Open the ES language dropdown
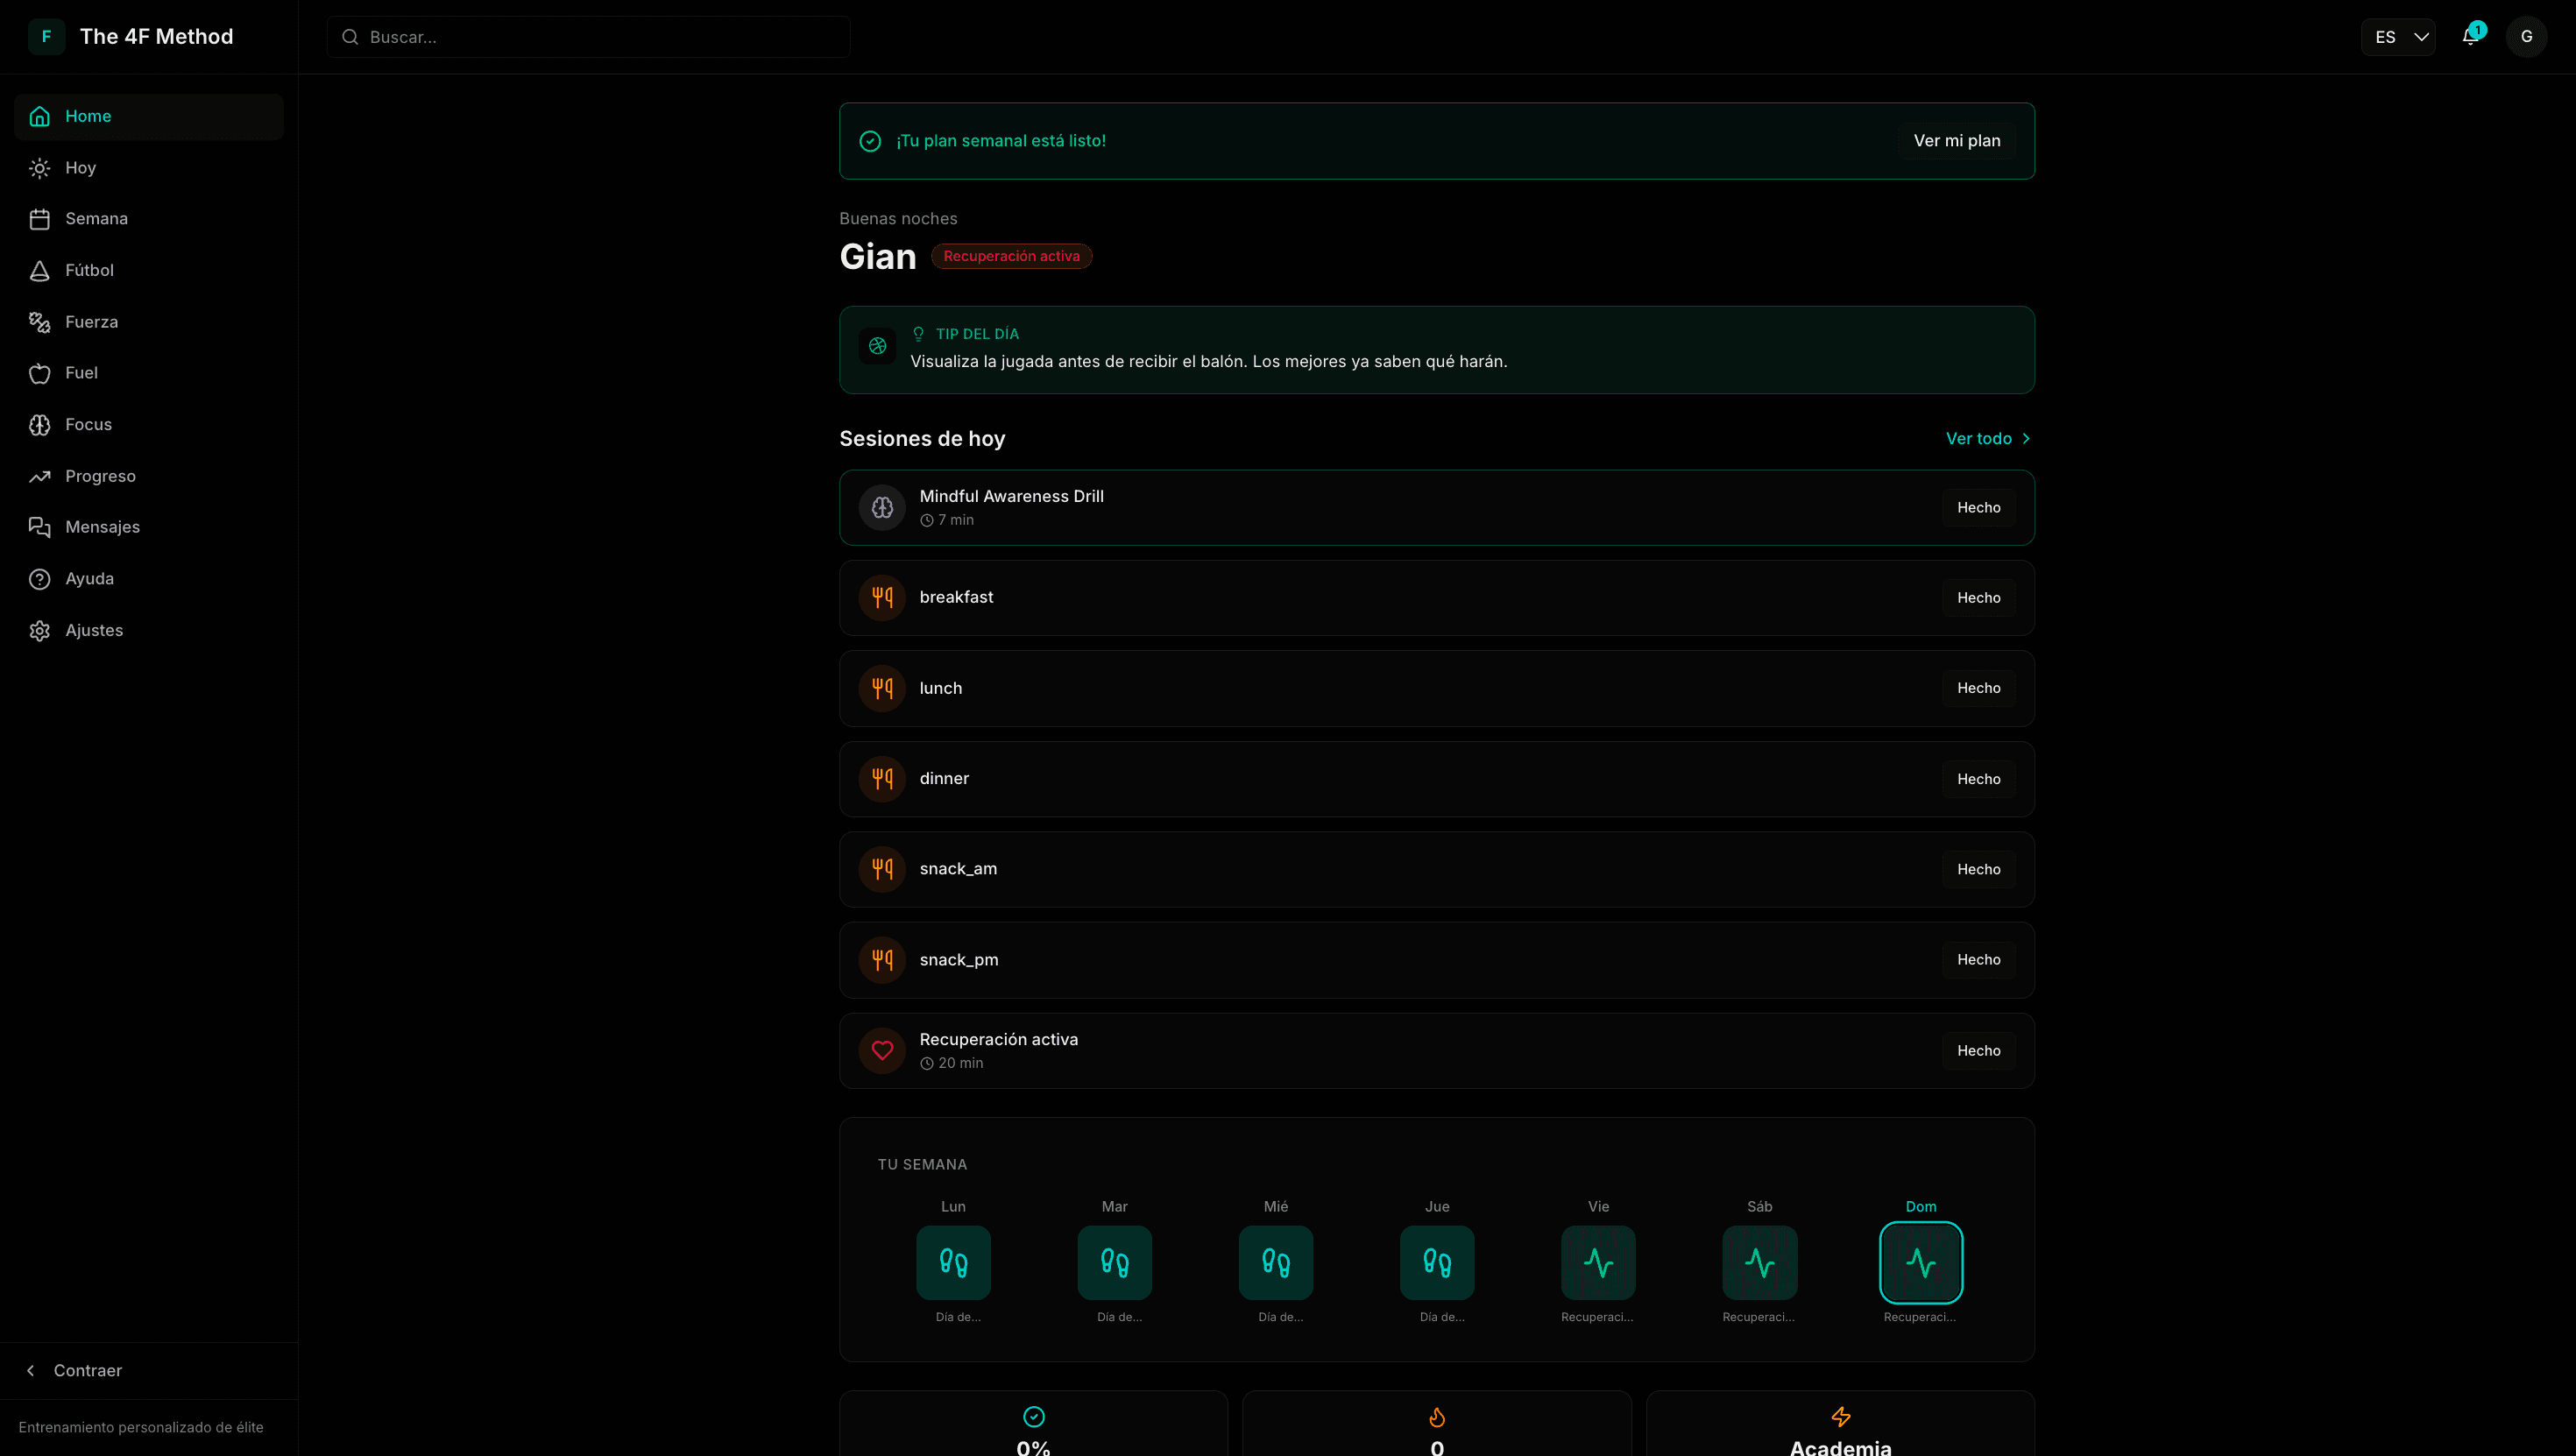This screenshot has height=1456, width=2576. pyautogui.click(x=2398, y=37)
